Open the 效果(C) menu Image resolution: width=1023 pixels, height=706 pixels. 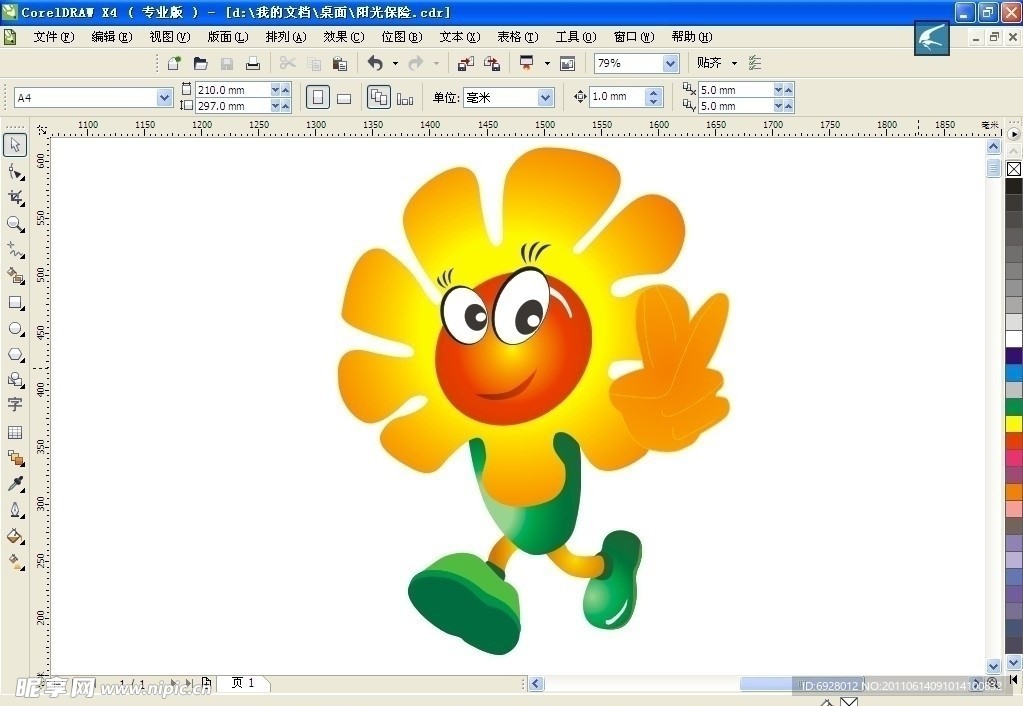342,37
